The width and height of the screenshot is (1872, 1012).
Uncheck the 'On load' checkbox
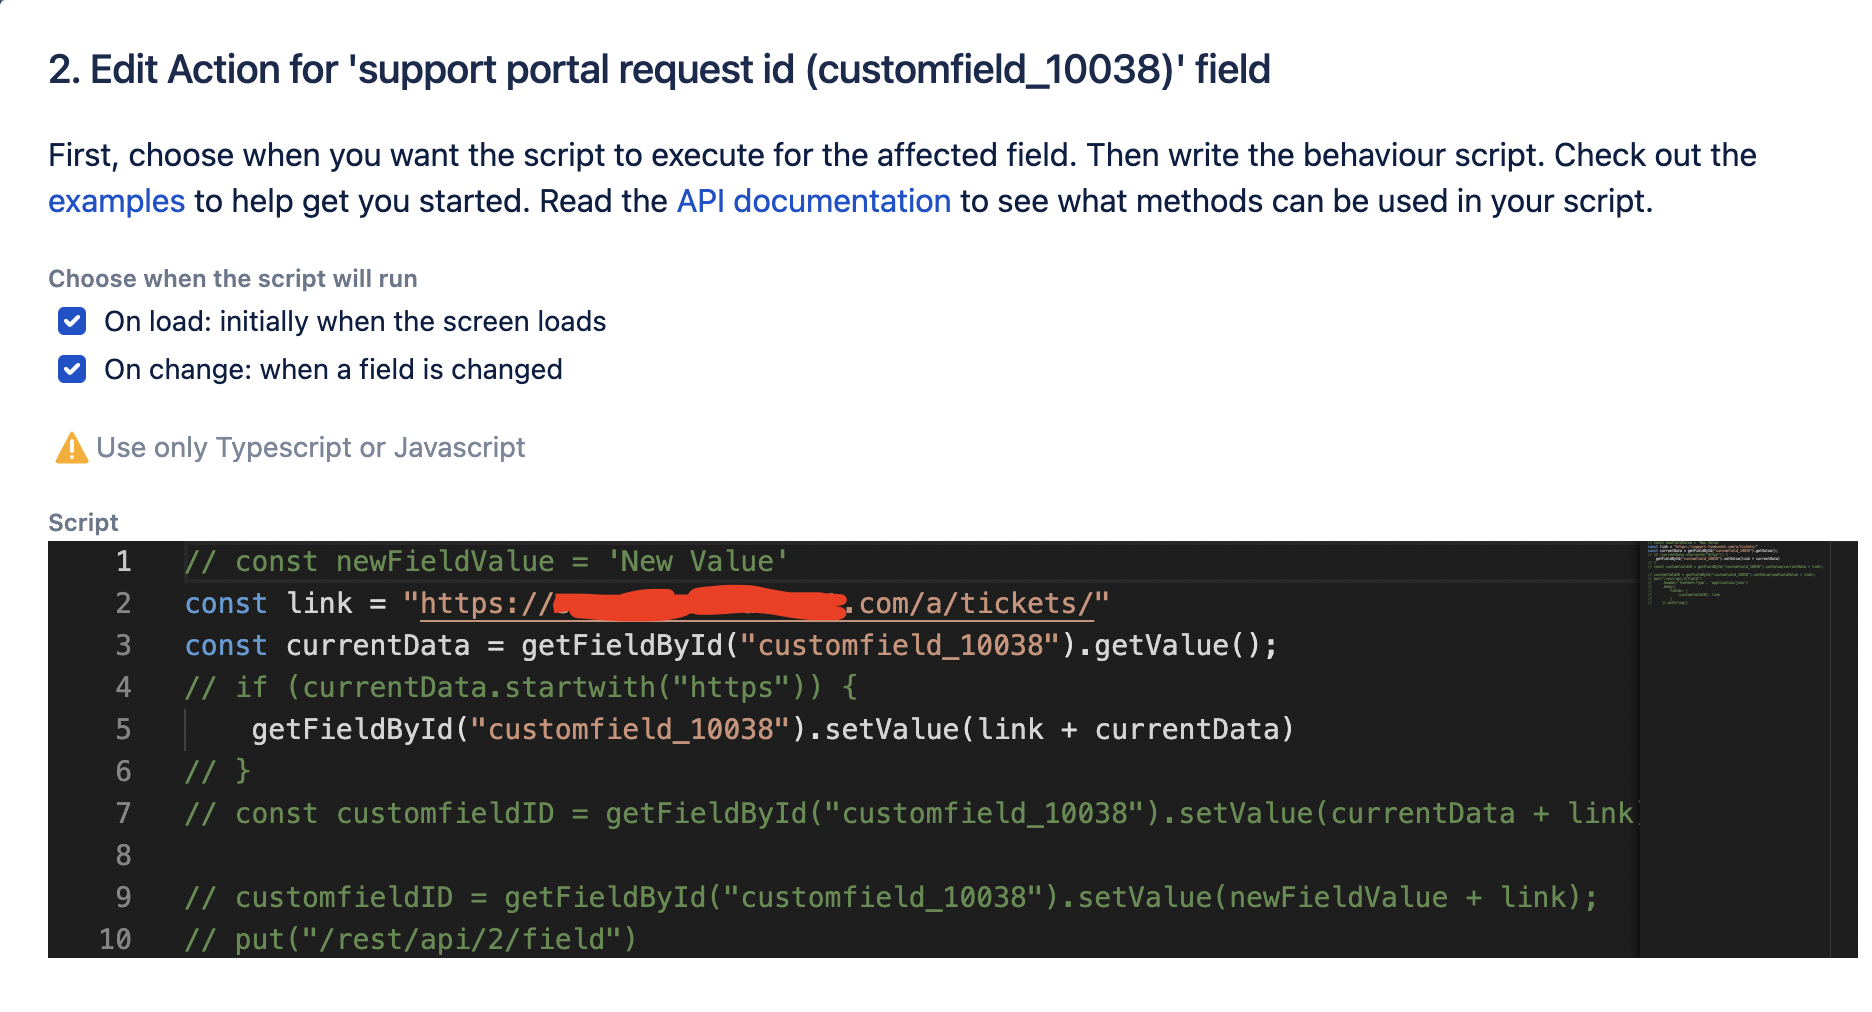pyautogui.click(x=72, y=321)
